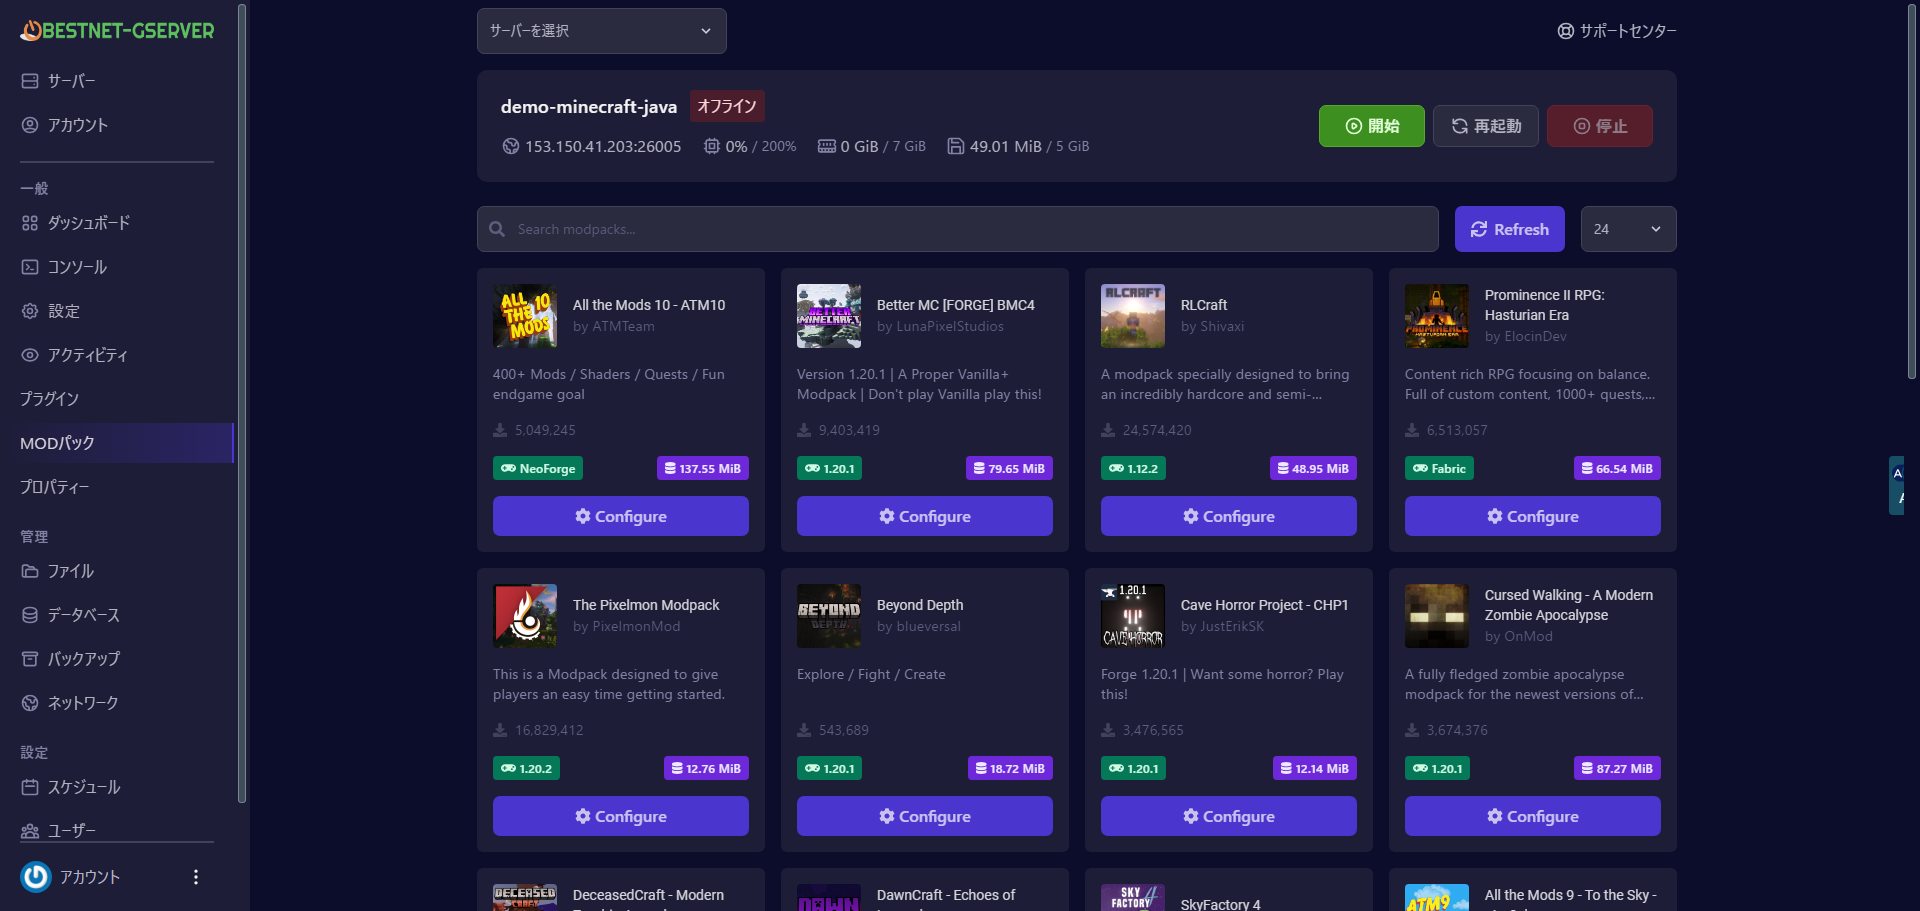Click the SkyFactory 4 title
The width and height of the screenshot is (1920, 911).
1220,904
